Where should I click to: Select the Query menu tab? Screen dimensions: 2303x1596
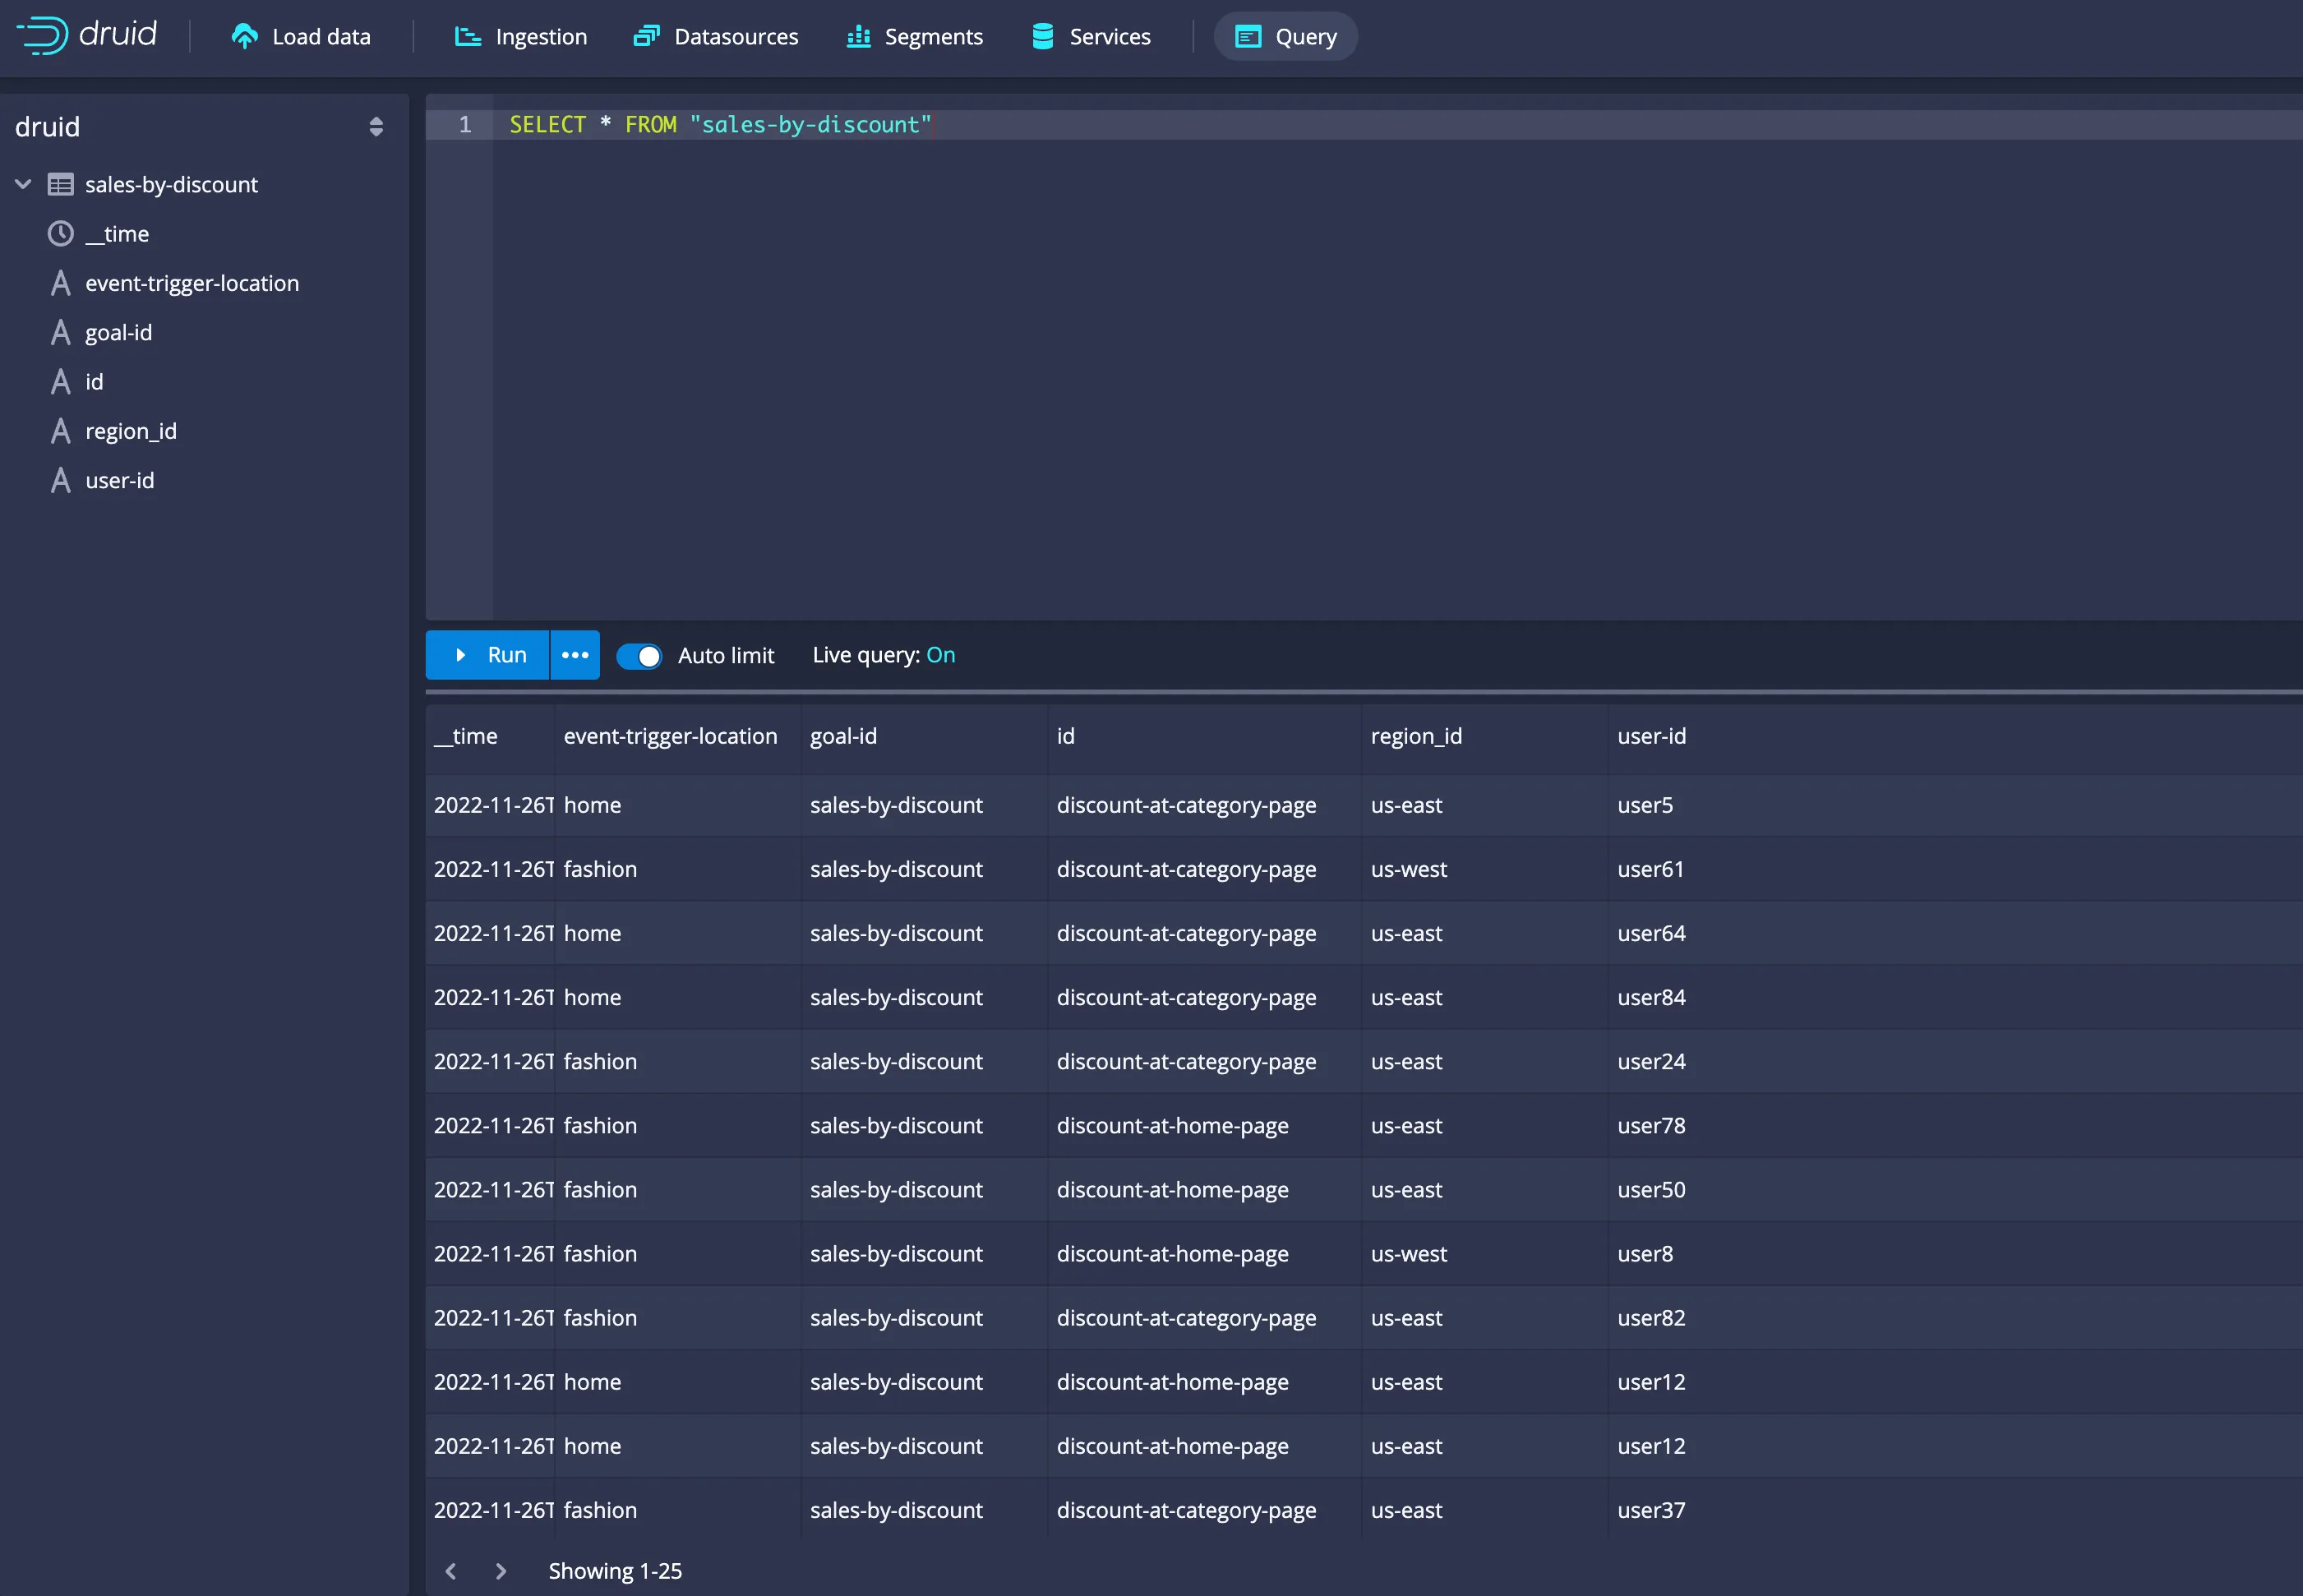1288,35
